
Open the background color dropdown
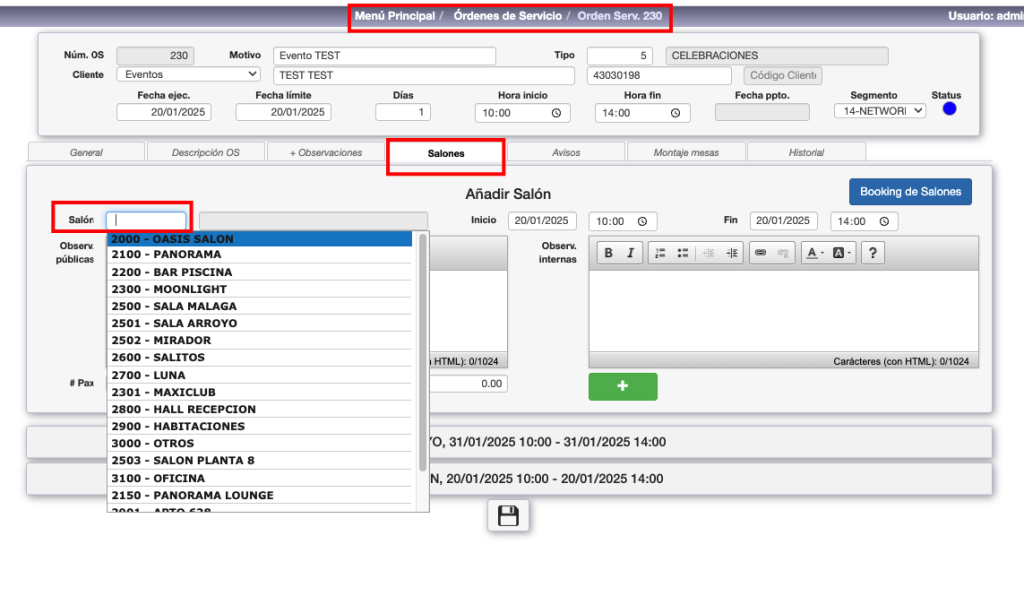843,254
